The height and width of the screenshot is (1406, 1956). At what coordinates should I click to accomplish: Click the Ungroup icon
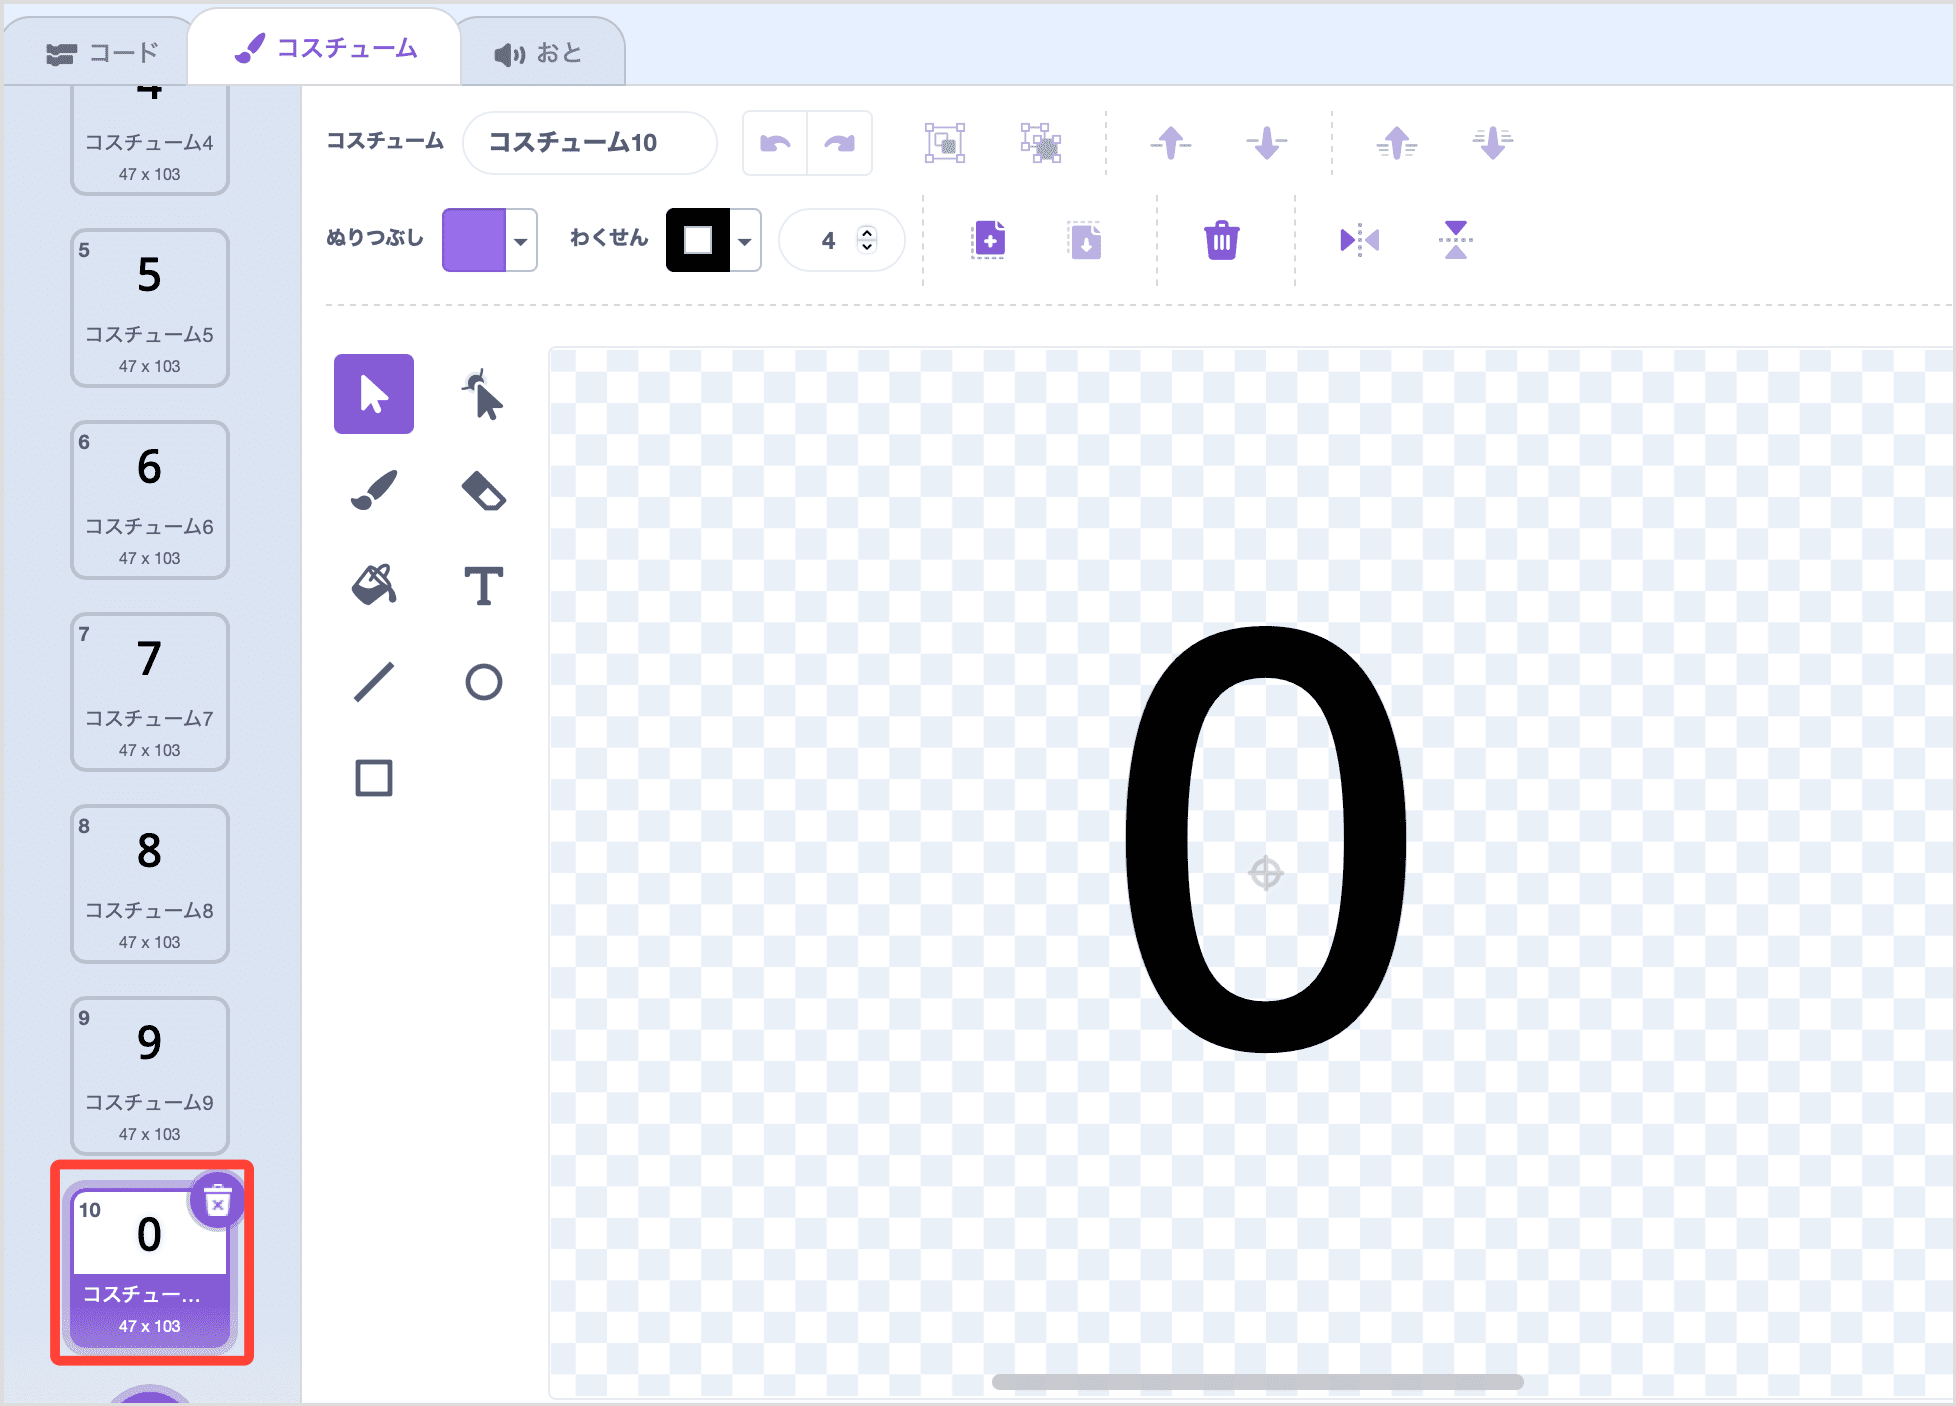(1041, 143)
